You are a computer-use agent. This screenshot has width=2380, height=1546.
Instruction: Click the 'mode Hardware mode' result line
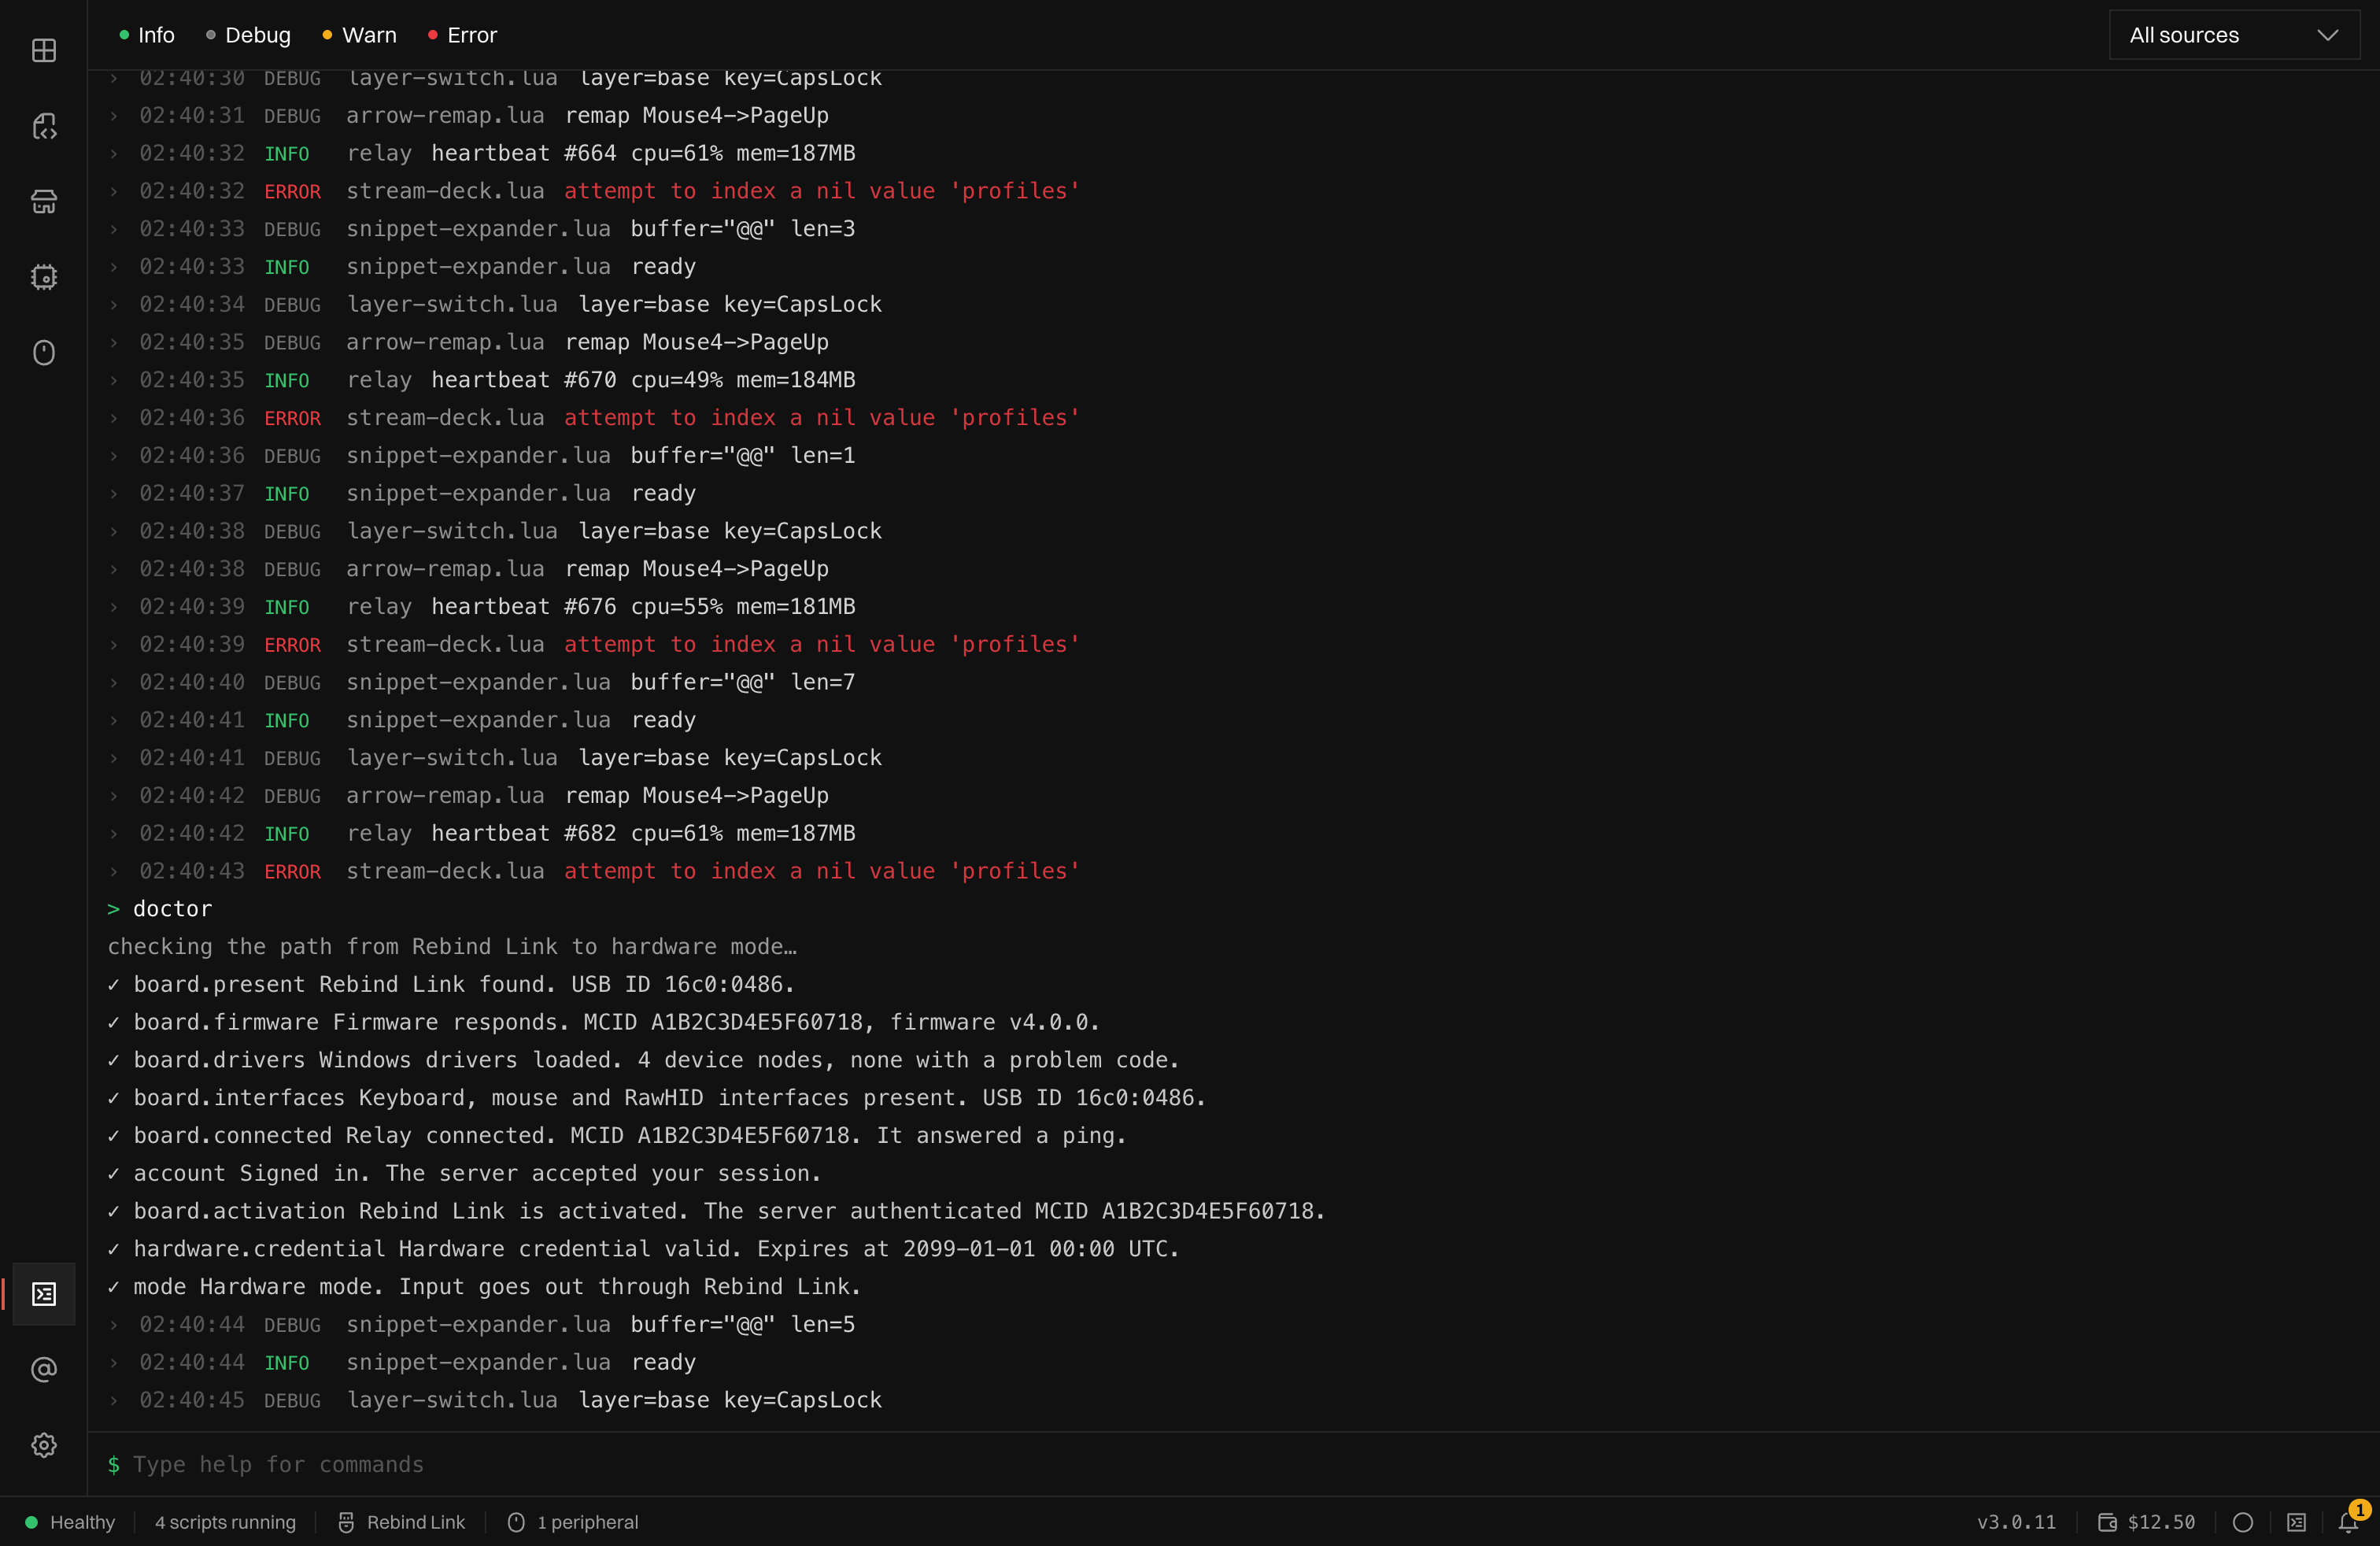tap(484, 1287)
